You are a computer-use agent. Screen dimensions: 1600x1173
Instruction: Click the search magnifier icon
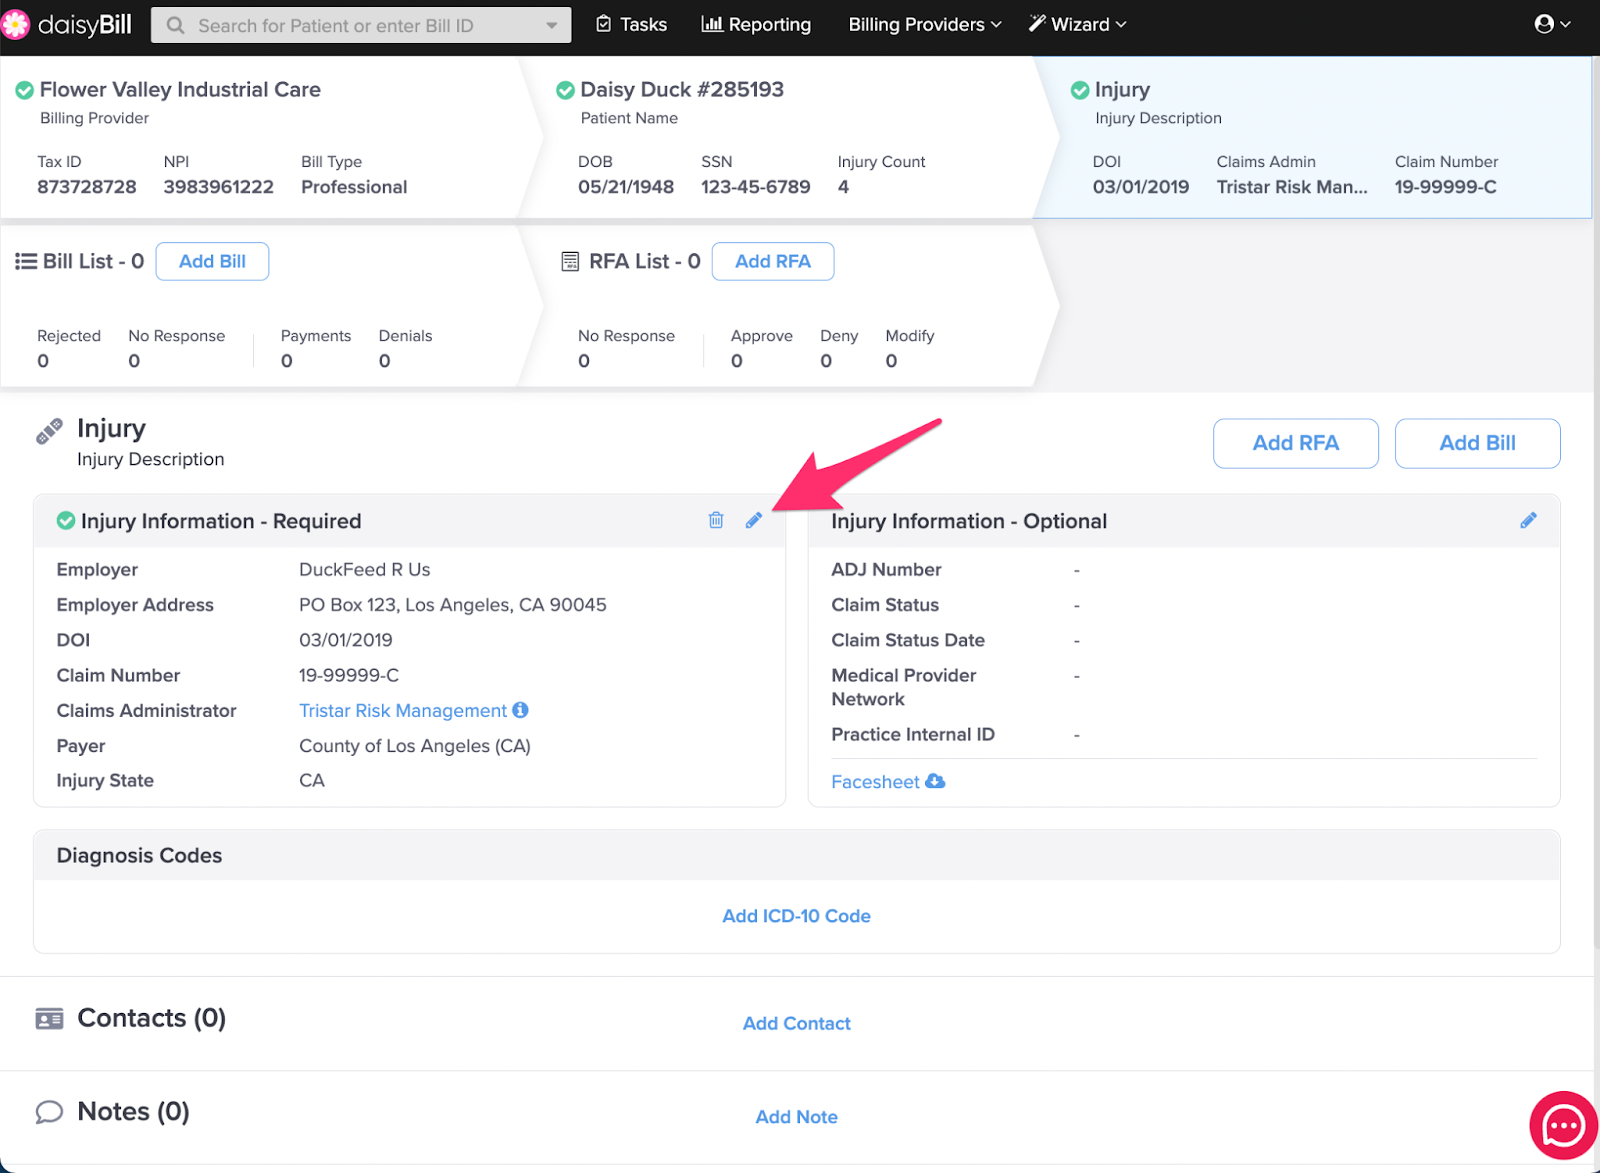(176, 25)
